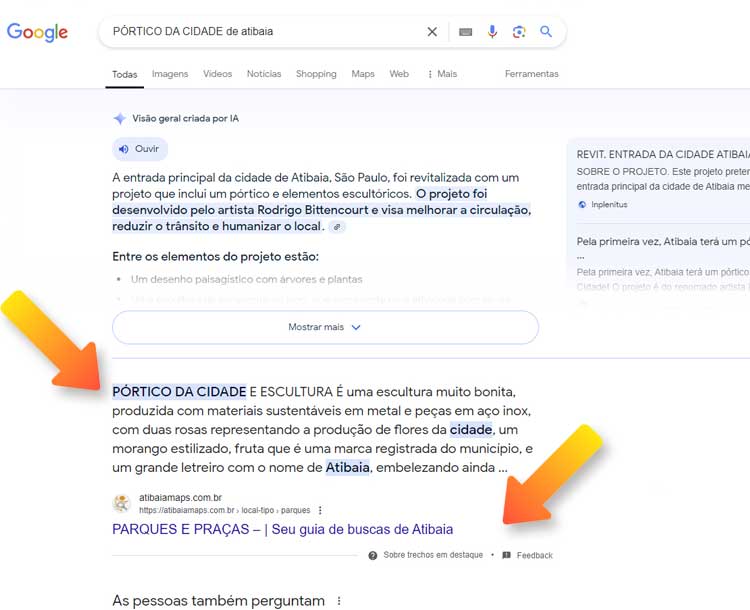Click the atibaiamaps.com.br site favicon

122,503
